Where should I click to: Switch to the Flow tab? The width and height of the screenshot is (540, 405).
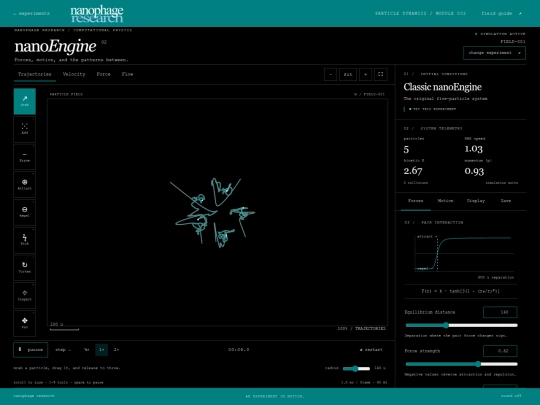[127, 74]
